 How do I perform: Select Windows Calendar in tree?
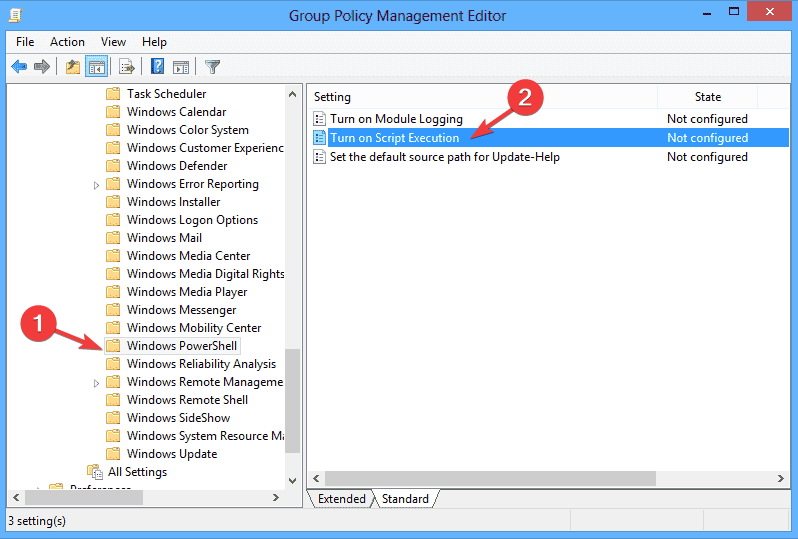point(176,112)
